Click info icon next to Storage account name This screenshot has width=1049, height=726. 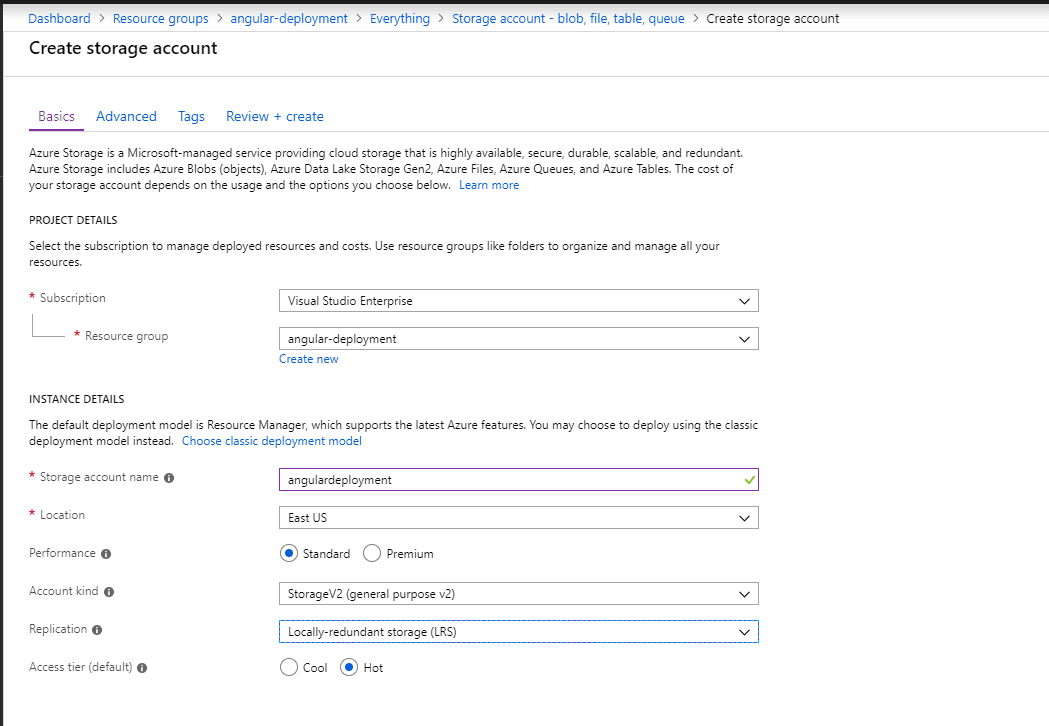click(x=169, y=478)
